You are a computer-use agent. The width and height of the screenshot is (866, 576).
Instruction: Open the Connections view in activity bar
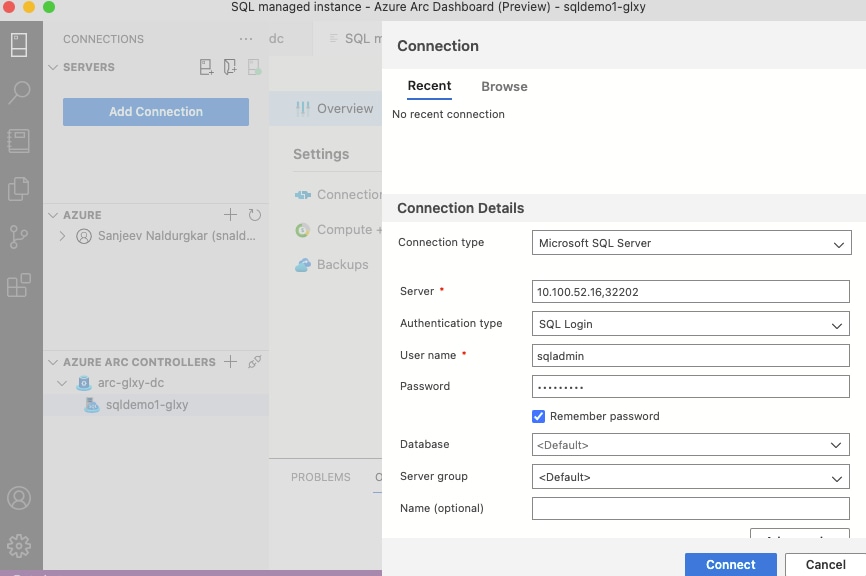(19, 45)
